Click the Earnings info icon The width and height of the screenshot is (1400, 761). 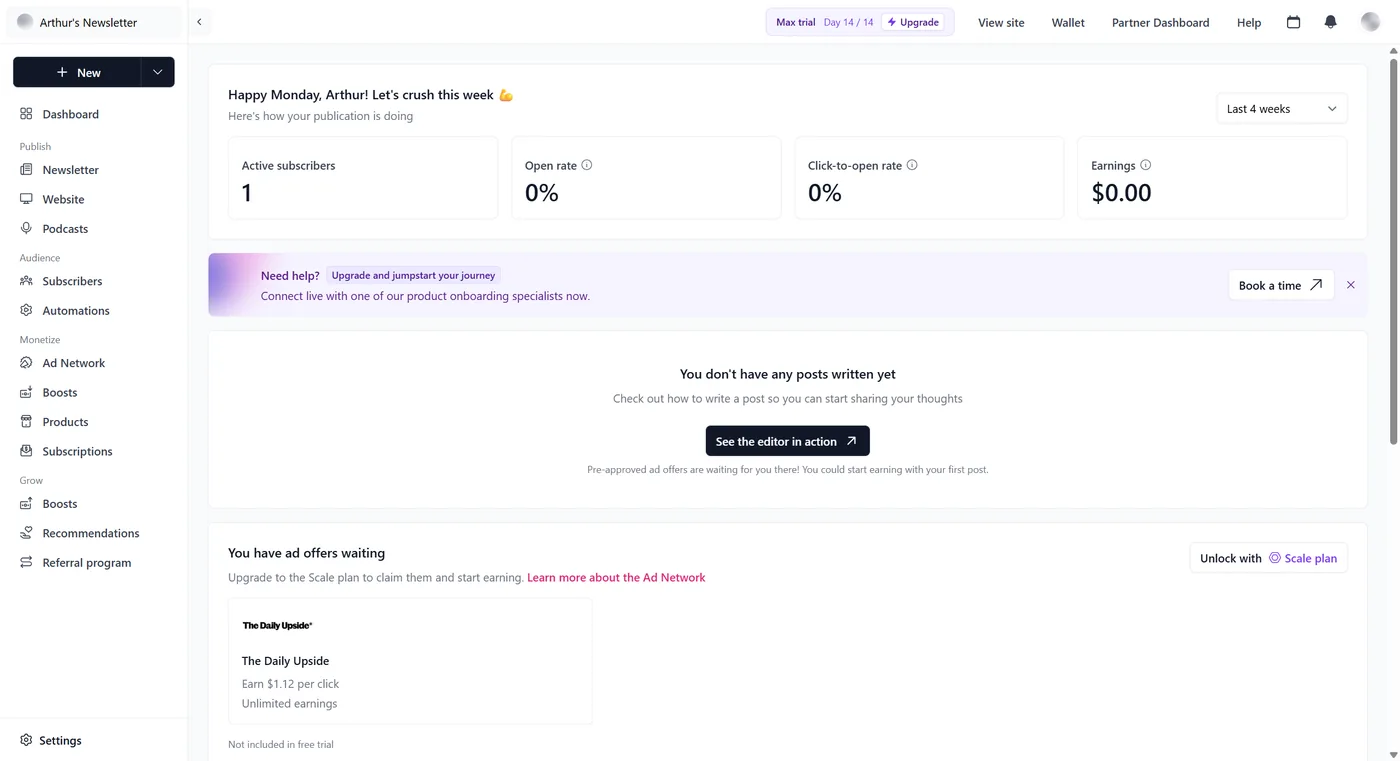point(1146,165)
